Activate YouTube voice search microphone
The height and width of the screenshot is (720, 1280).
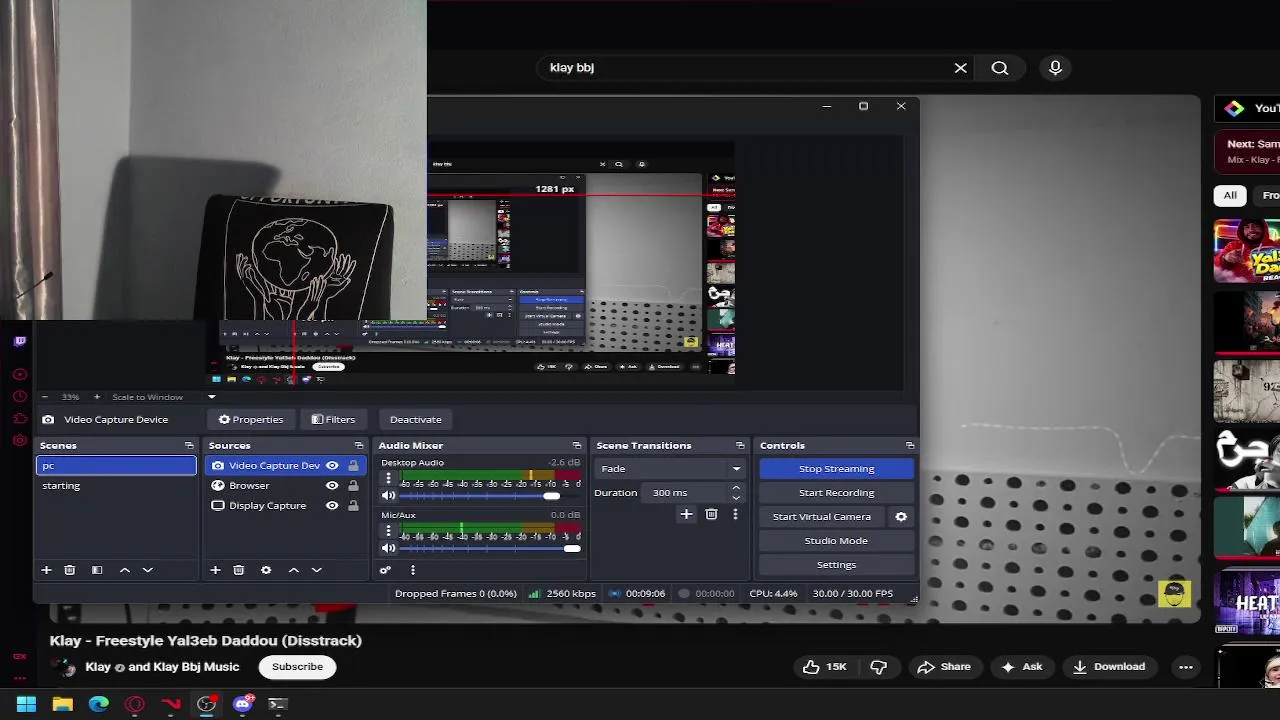coord(1055,68)
